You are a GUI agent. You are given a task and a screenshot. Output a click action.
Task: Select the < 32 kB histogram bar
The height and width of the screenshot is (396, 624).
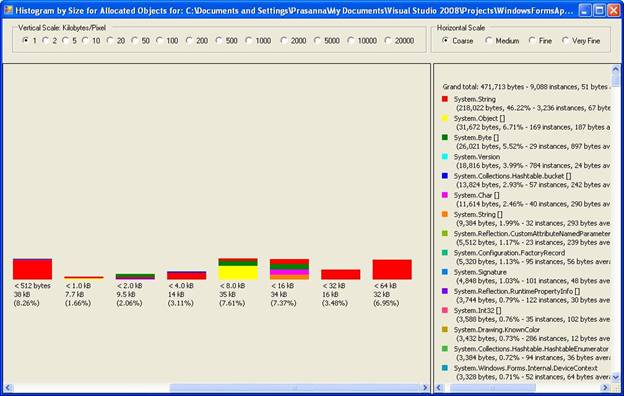(x=341, y=275)
